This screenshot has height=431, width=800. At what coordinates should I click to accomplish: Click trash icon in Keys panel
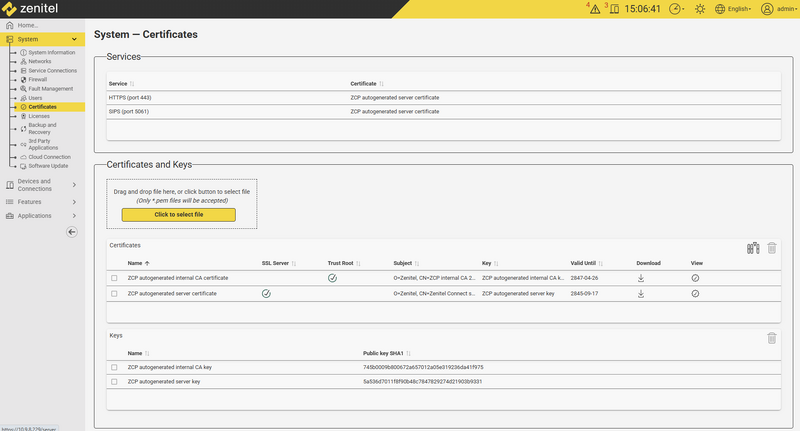[772, 338]
